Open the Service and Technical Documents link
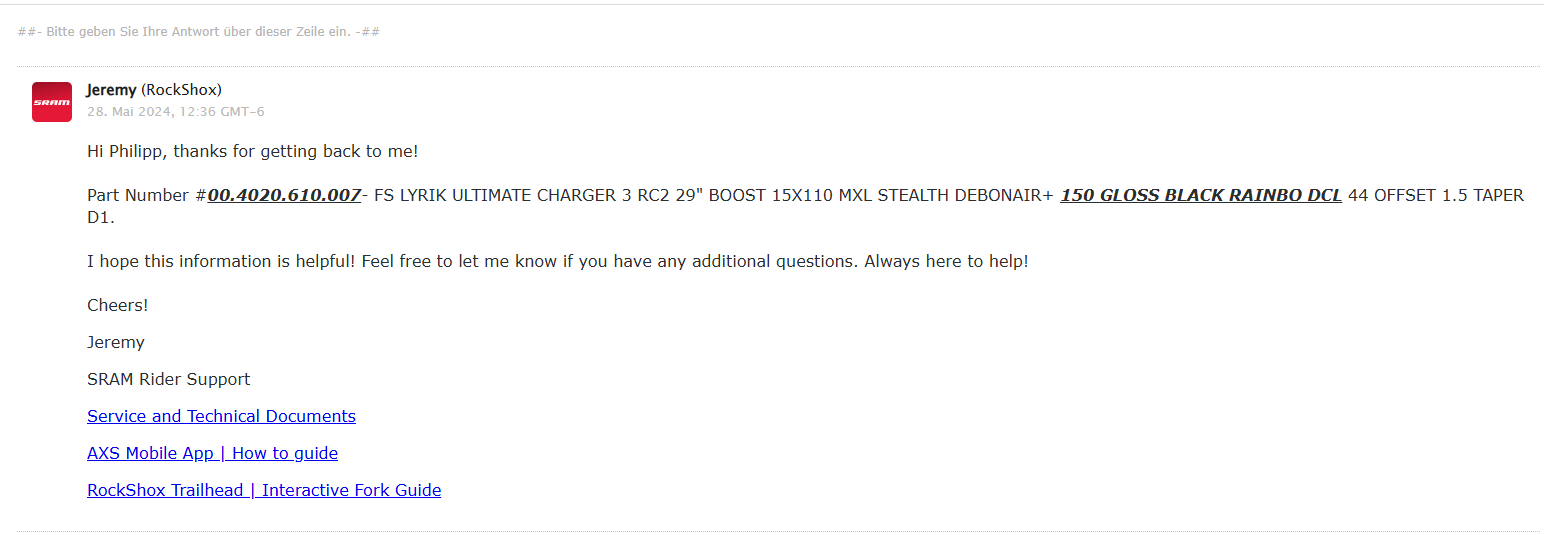Viewport: 1544px width, 535px height. coord(221,416)
